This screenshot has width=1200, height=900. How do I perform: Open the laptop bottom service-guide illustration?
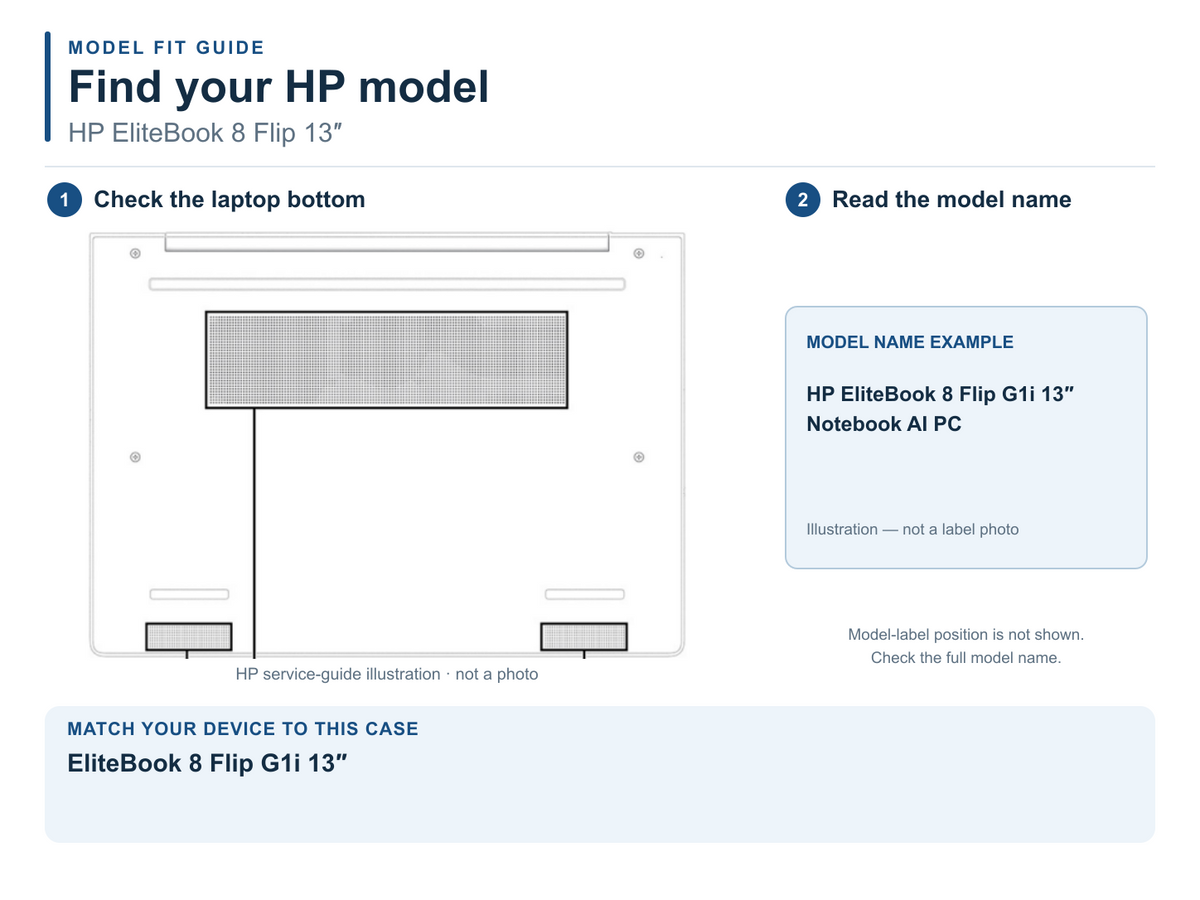click(387, 445)
